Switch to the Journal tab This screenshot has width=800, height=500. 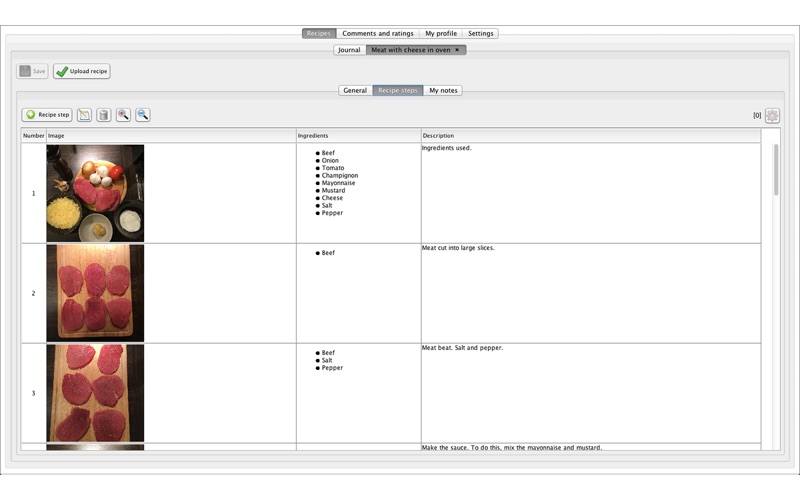coord(349,49)
